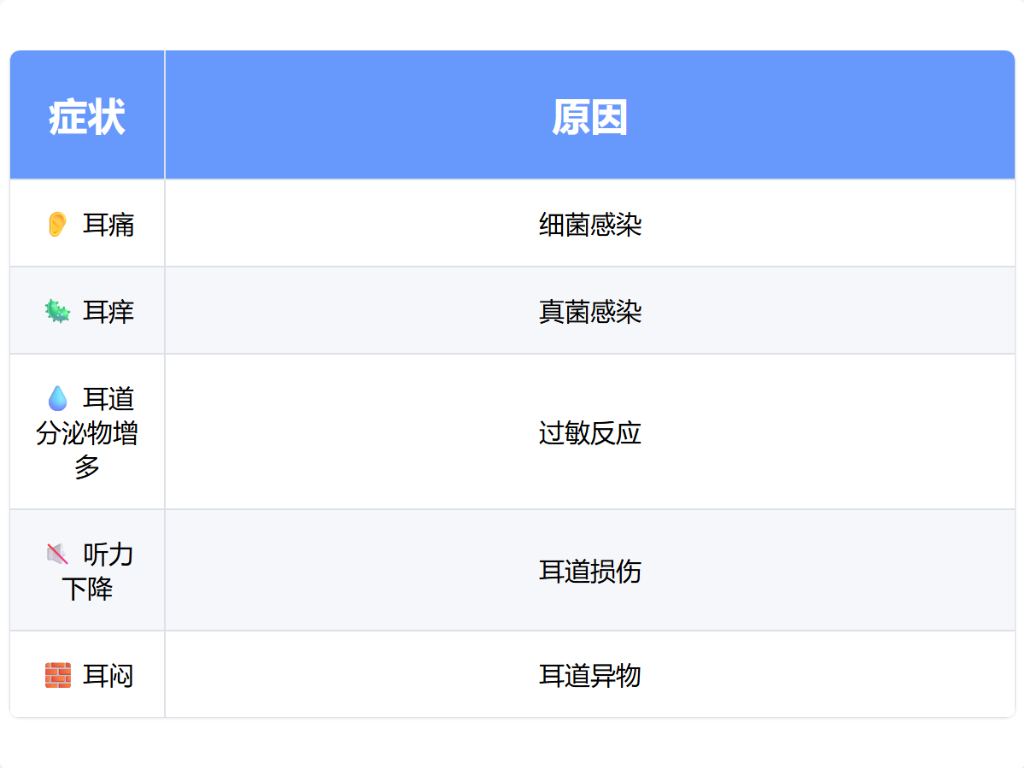The width and height of the screenshot is (1024, 768).
Task: Click the 耳道异物 cause cell
Action: pos(590,676)
